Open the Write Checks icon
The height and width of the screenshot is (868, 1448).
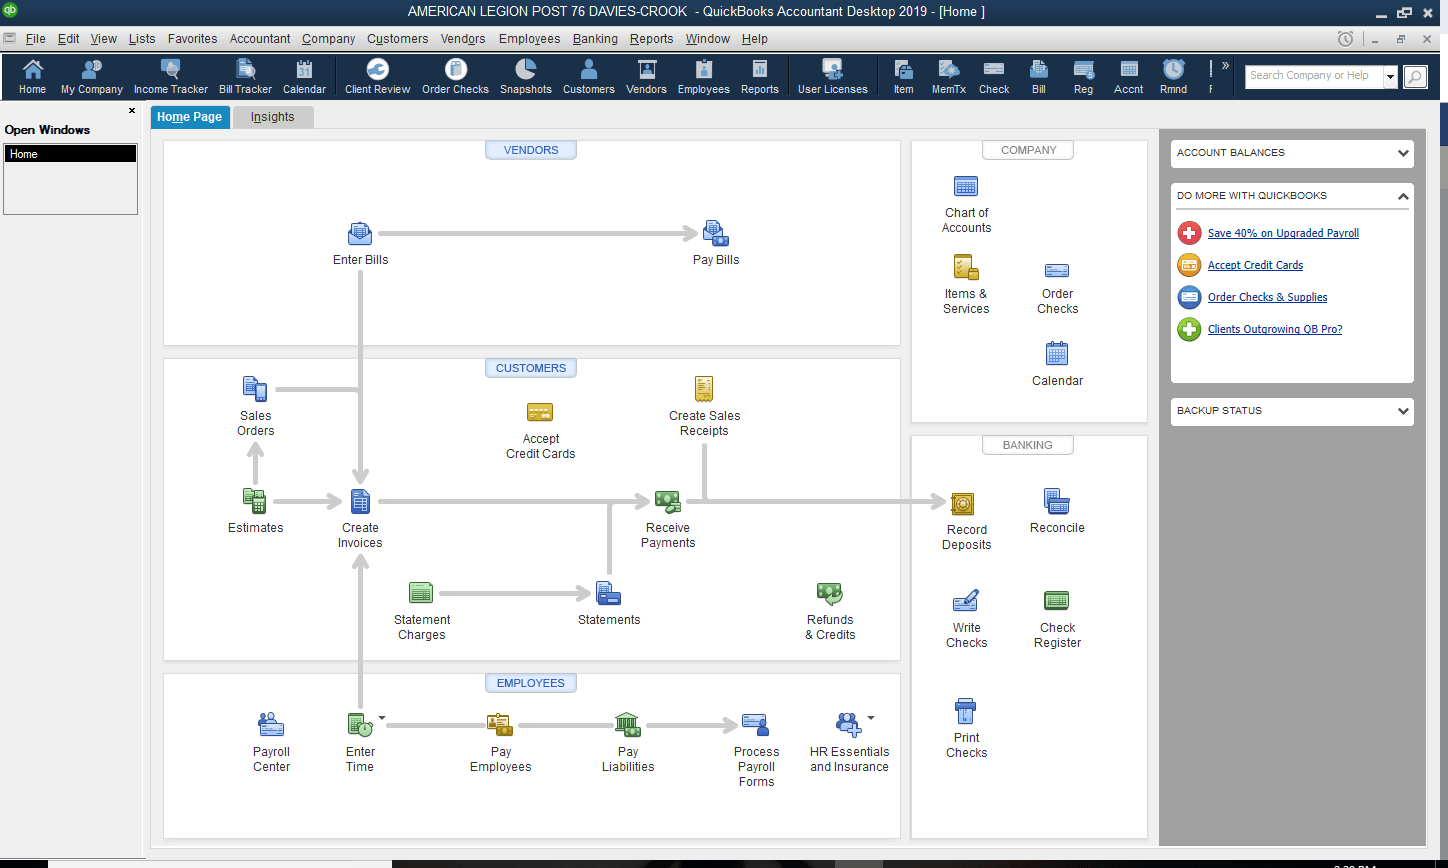point(966,601)
